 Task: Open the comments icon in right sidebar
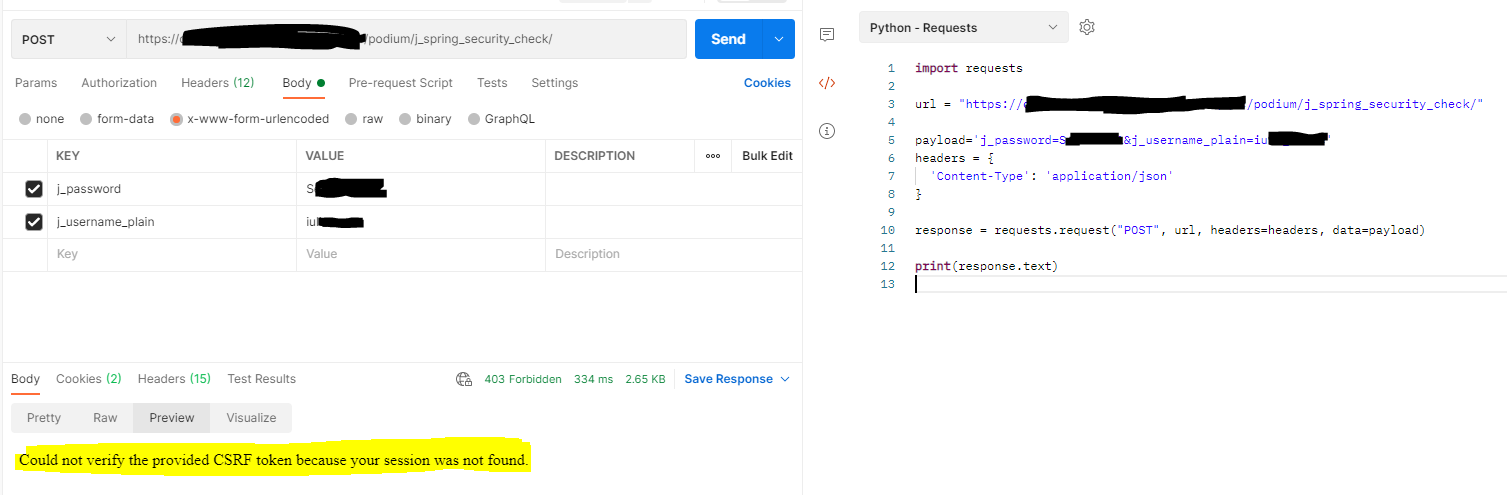pos(827,35)
